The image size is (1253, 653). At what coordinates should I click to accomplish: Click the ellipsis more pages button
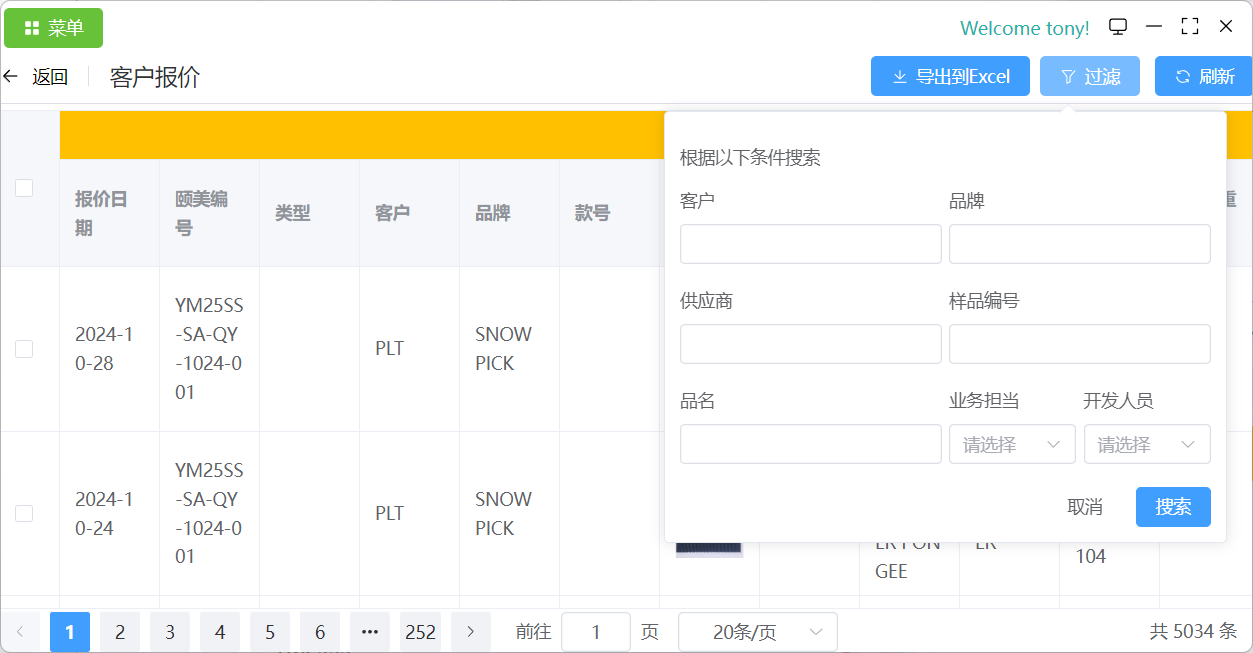click(370, 632)
